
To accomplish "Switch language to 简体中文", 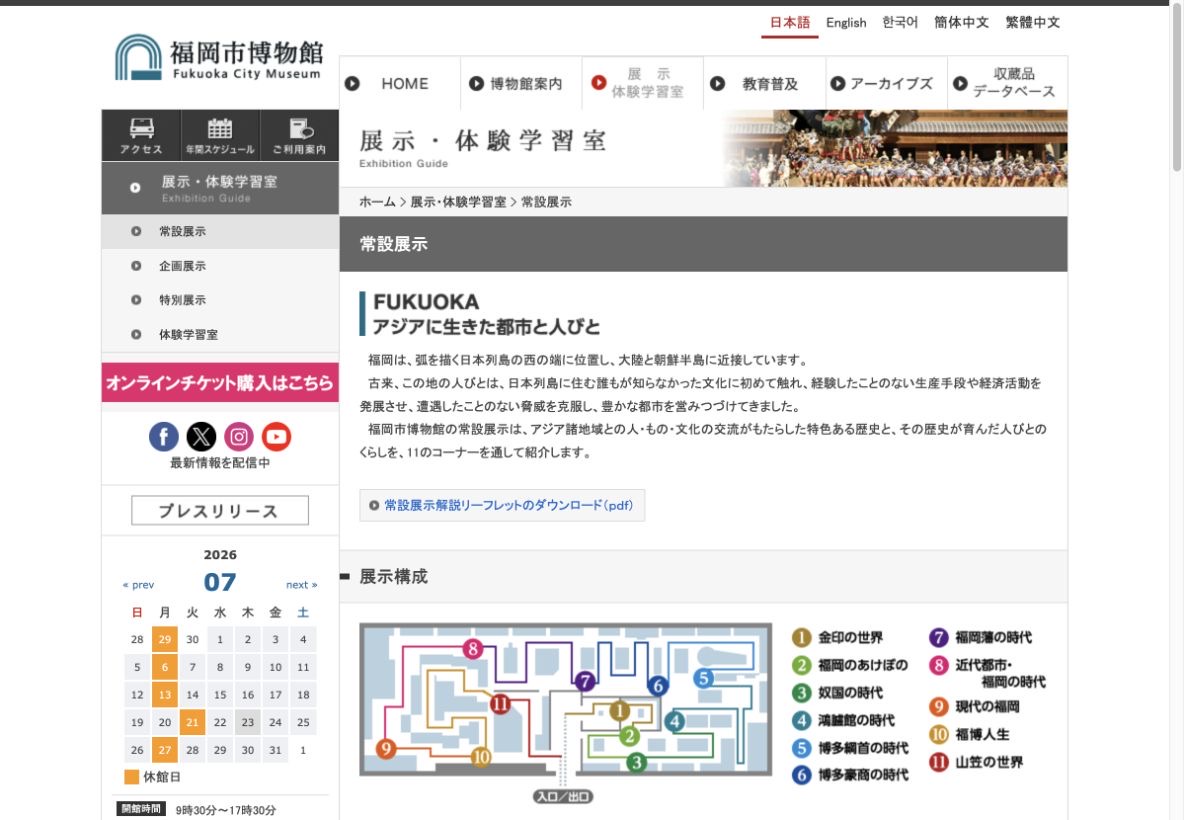I will pos(961,23).
